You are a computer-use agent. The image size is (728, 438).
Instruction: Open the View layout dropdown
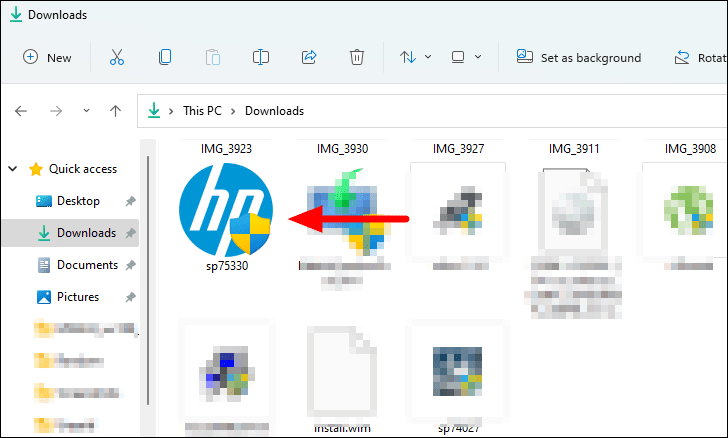pos(466,57)
